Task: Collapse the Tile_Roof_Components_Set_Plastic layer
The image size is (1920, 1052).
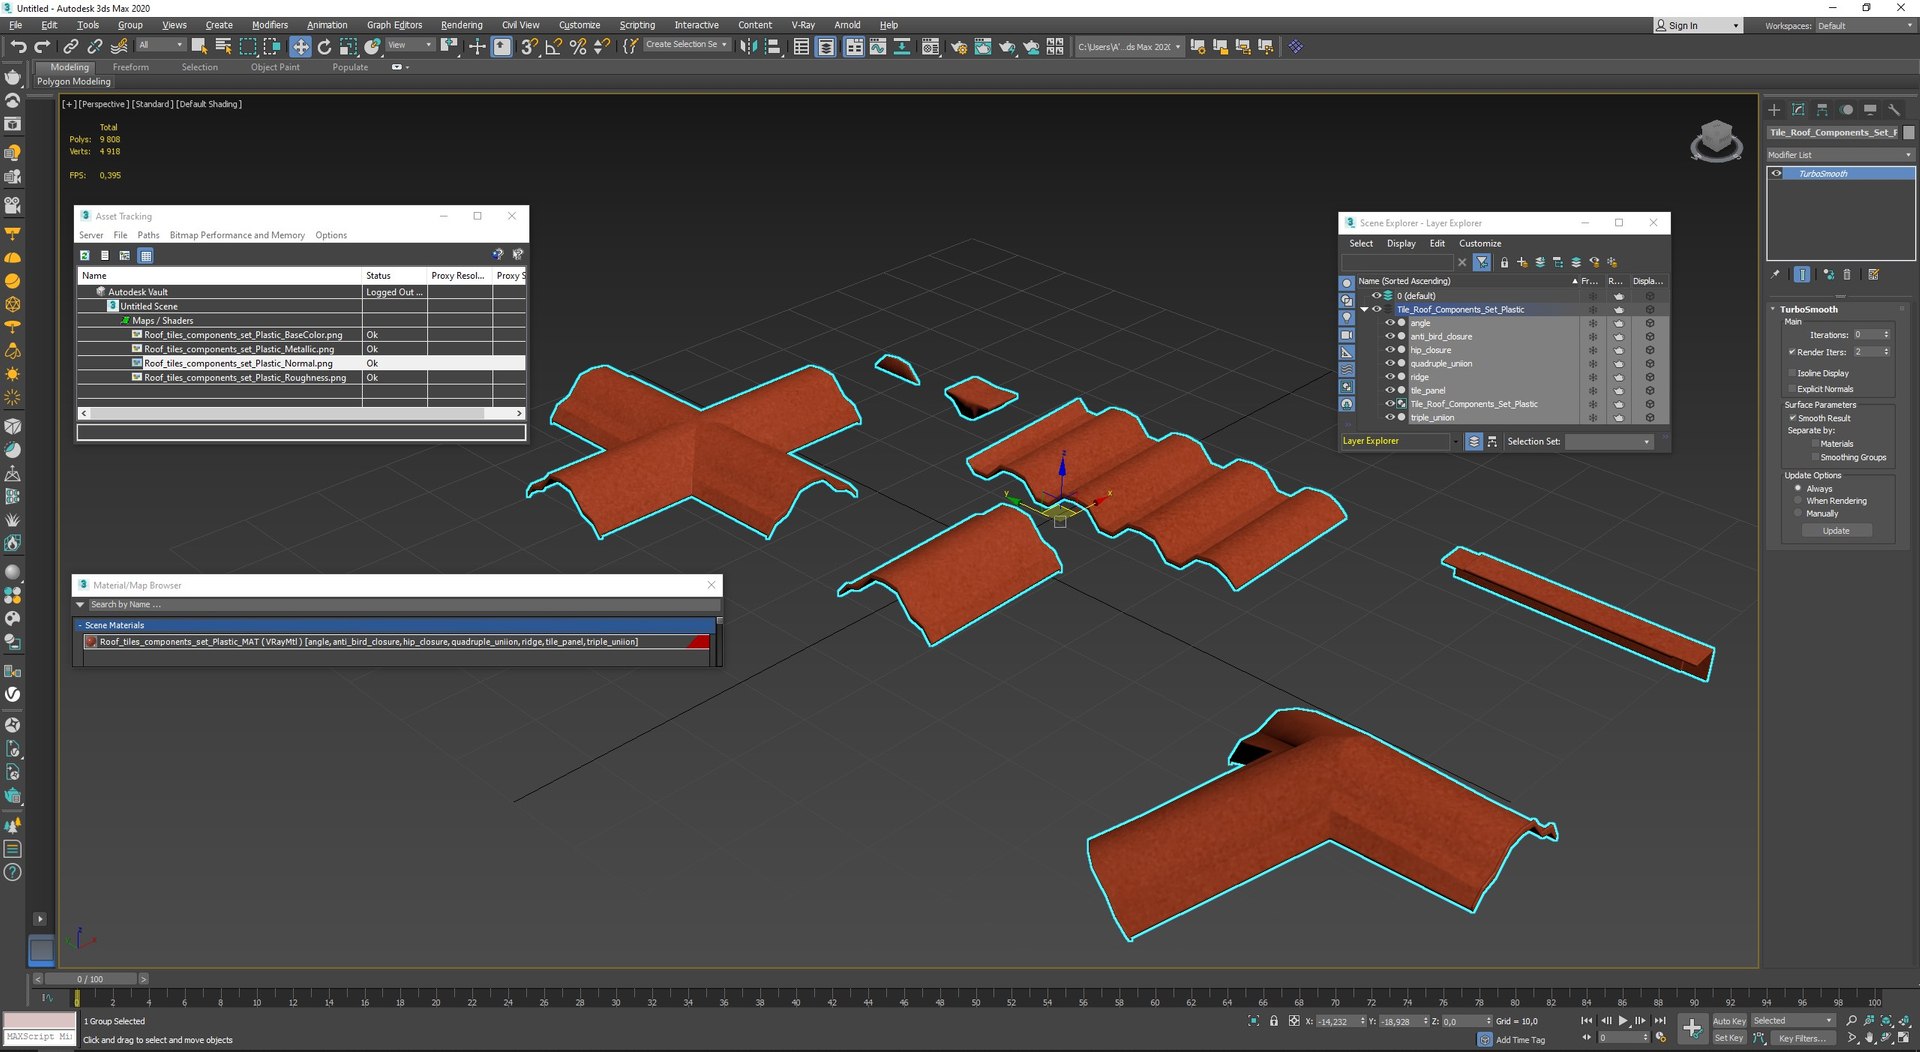Action: (1364, 310)
